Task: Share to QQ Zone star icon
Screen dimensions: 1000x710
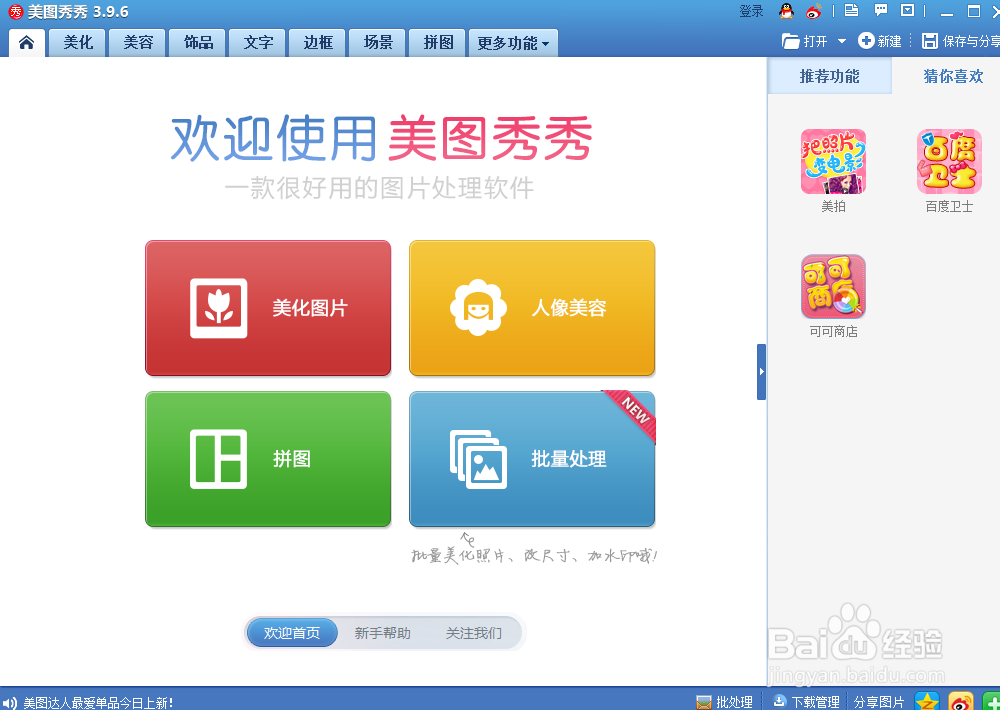Action: tap(927, 701)
